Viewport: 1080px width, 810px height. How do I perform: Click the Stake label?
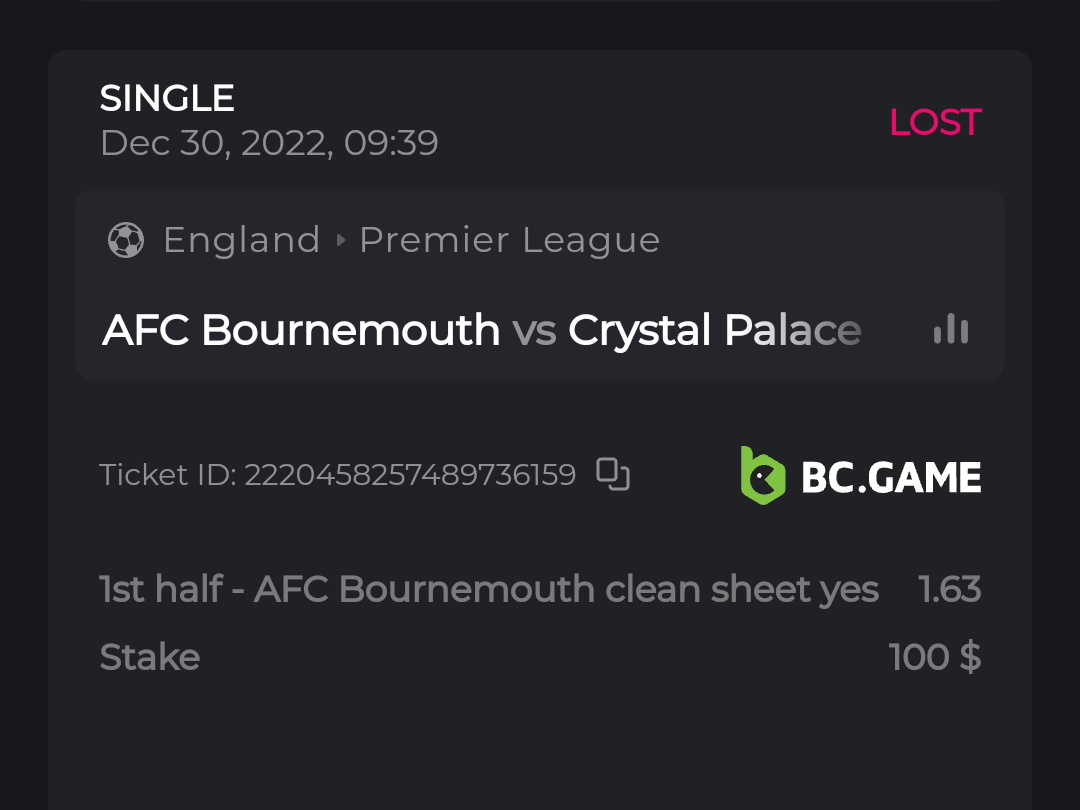[x=150, y=657]
